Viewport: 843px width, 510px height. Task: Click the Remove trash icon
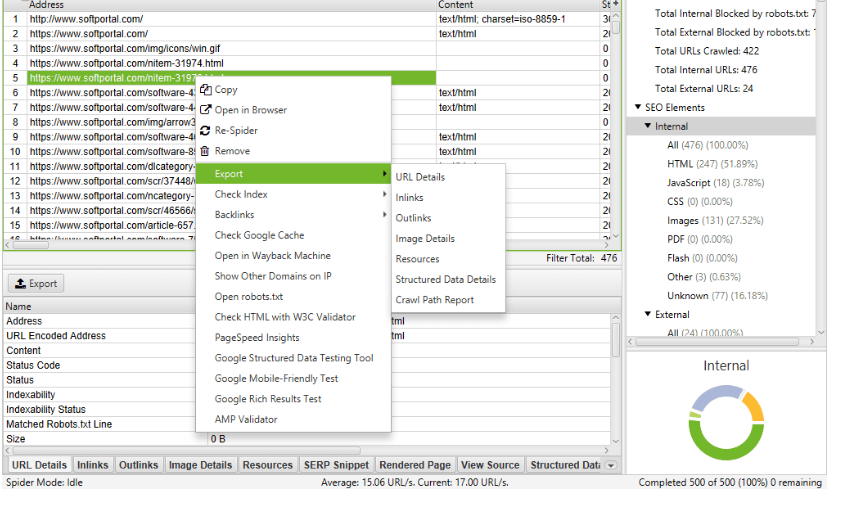(x=205, y=151)
